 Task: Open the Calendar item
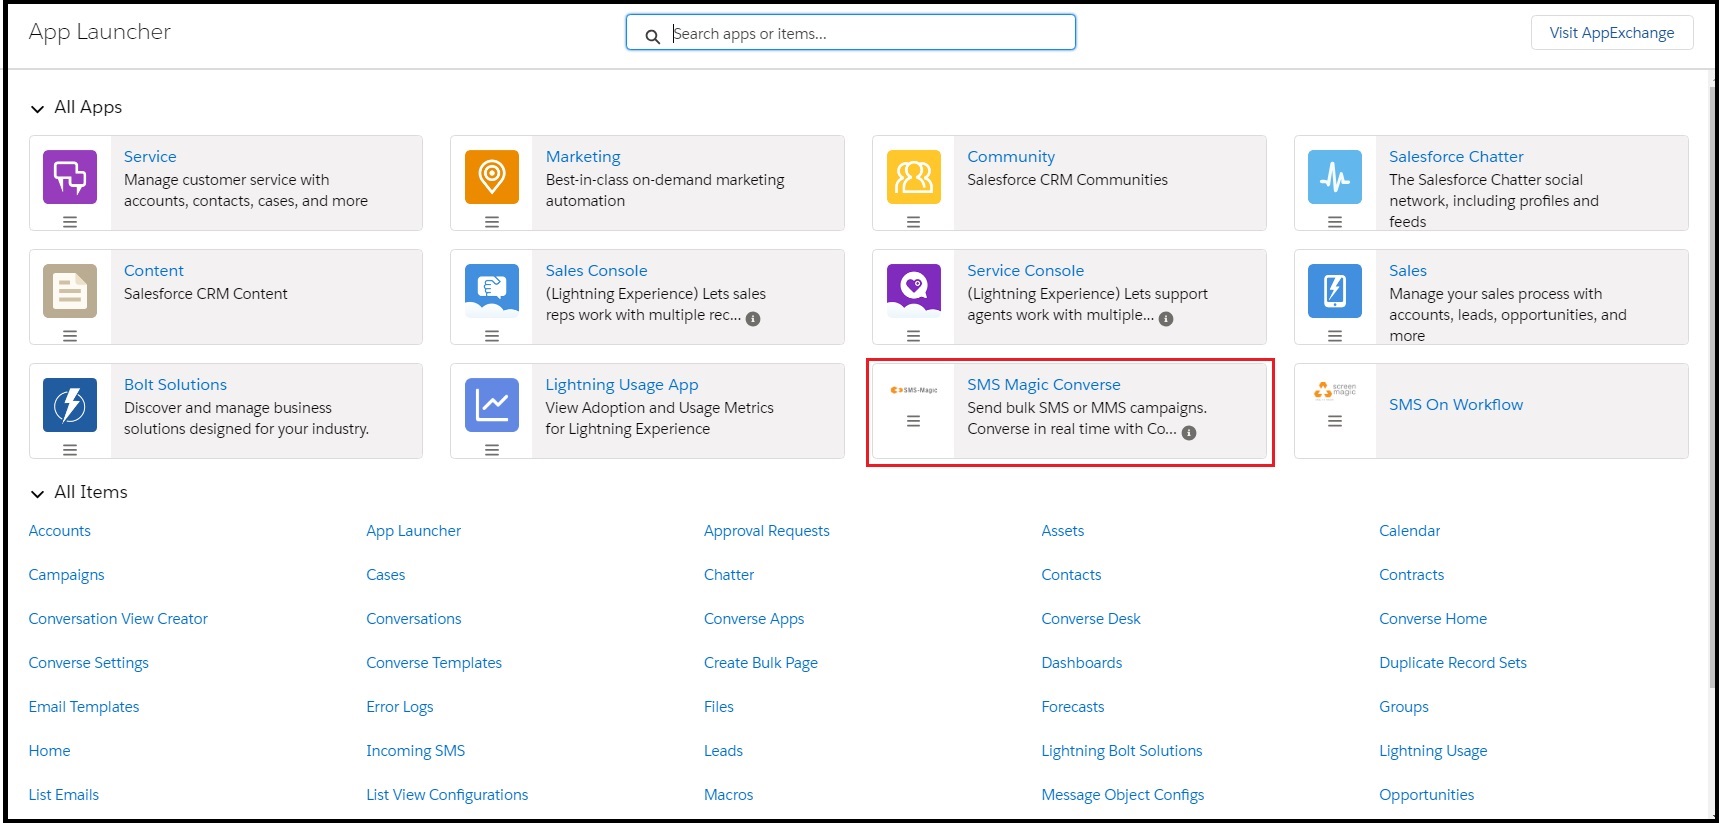(x=1410, y=531)
